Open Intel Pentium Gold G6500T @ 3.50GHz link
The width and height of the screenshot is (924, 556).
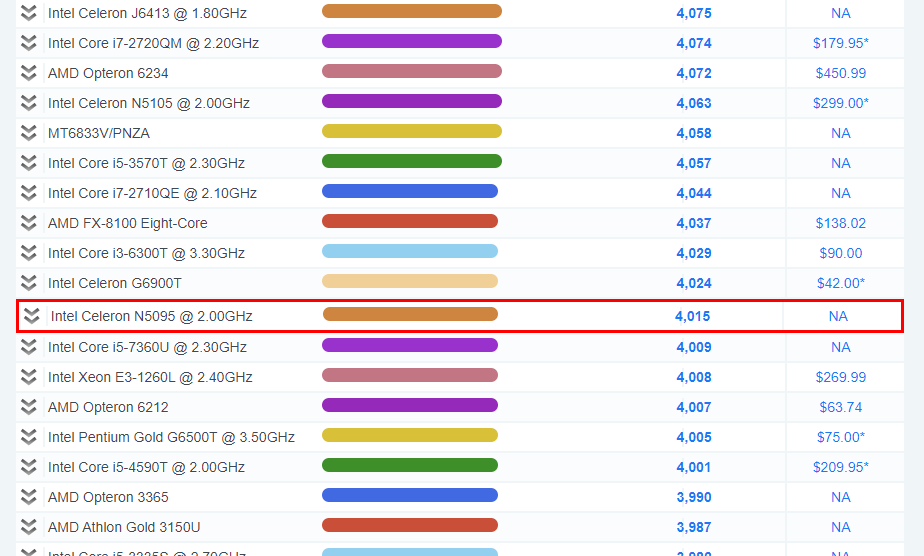point(171,437)
